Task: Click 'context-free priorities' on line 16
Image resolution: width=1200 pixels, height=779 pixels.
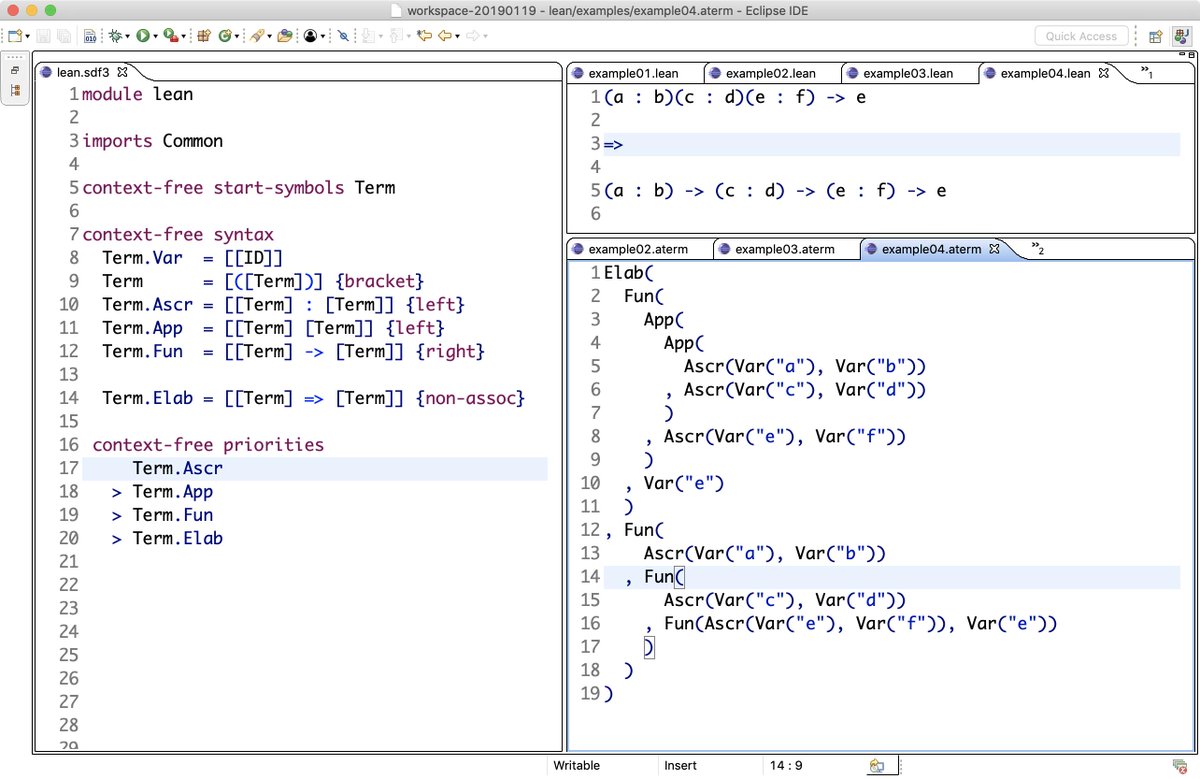Action: [x=208, y=445]
